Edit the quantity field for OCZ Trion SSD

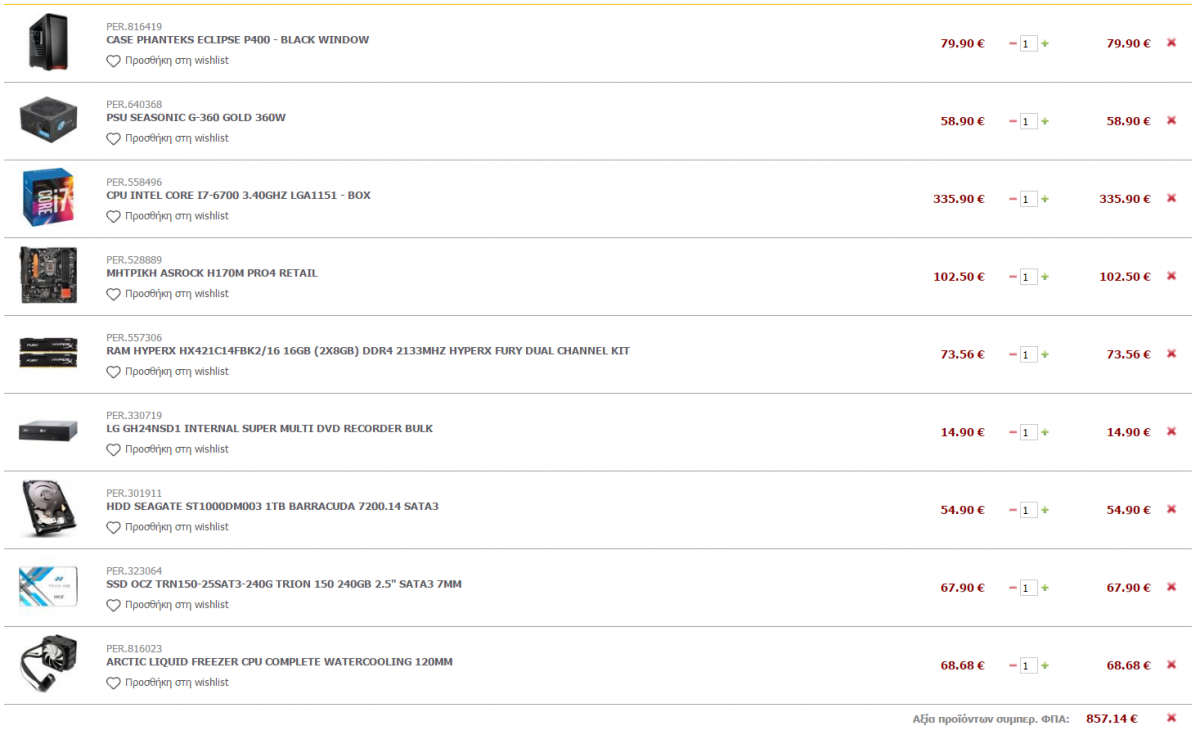[x=1029, y=588]
